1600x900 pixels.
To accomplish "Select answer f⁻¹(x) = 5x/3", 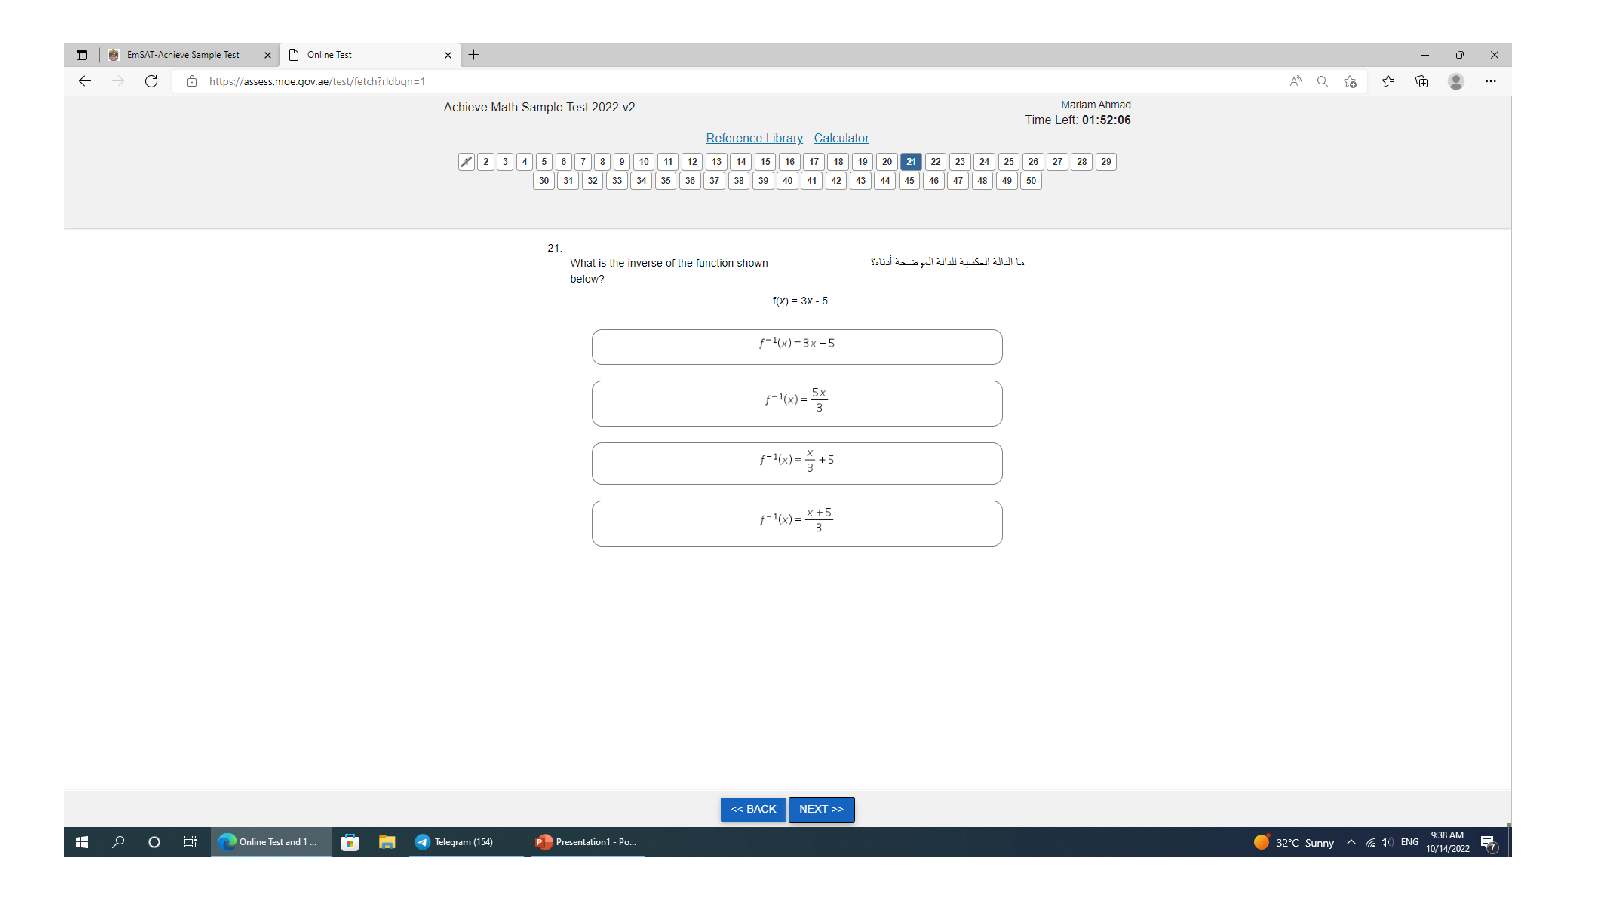I will click(797, 403).
